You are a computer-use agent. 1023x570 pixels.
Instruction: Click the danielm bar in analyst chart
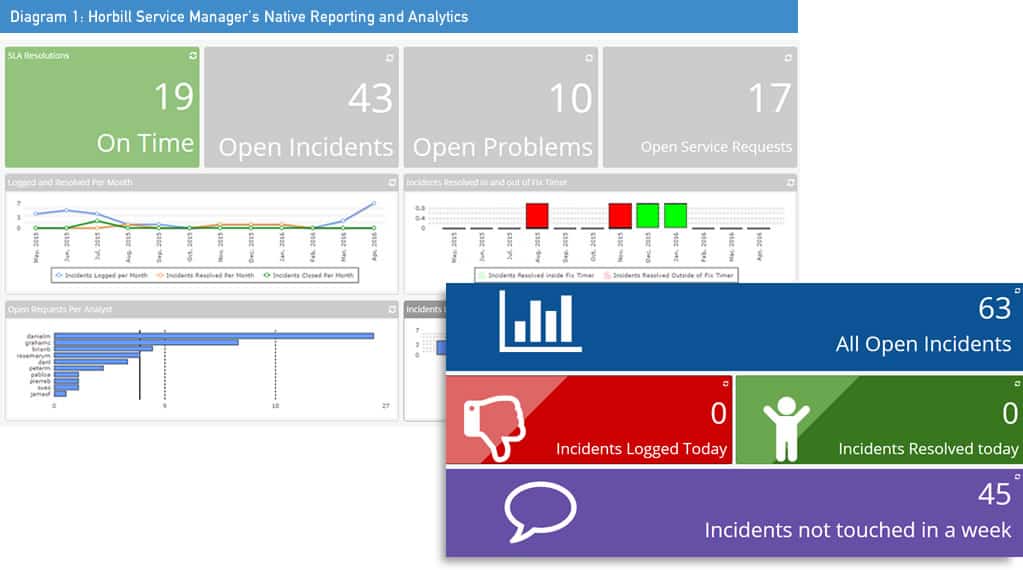(213, 335)
